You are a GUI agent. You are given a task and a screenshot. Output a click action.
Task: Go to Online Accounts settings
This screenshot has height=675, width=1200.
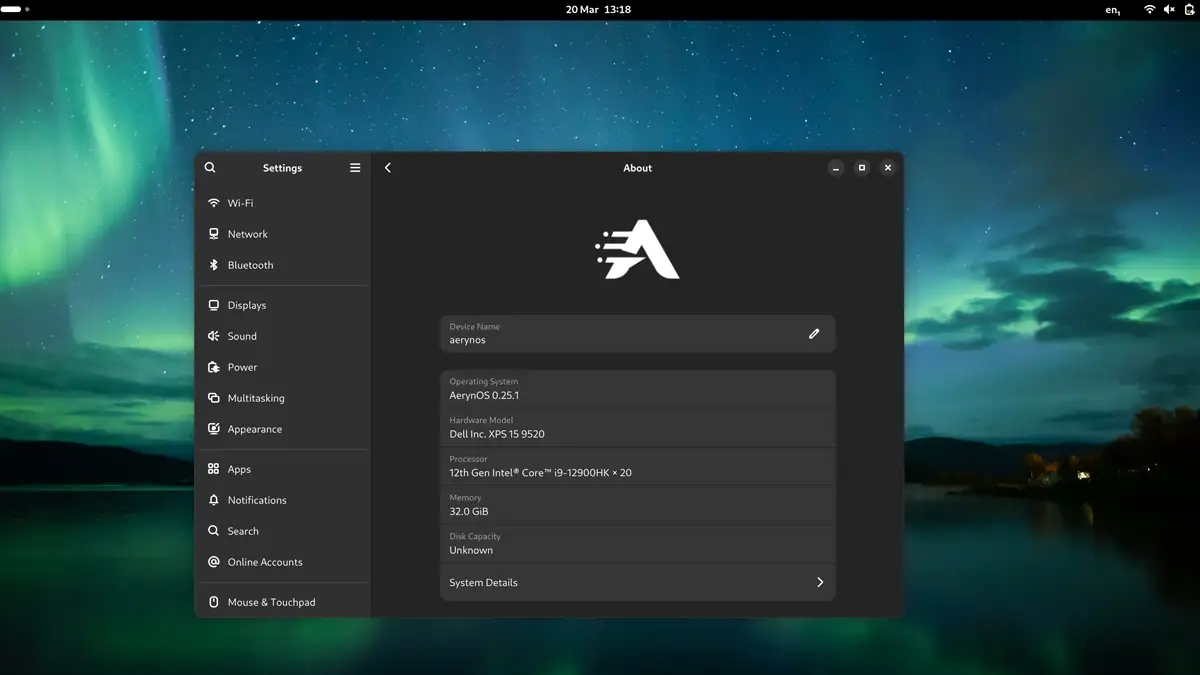tap(264, 562)
